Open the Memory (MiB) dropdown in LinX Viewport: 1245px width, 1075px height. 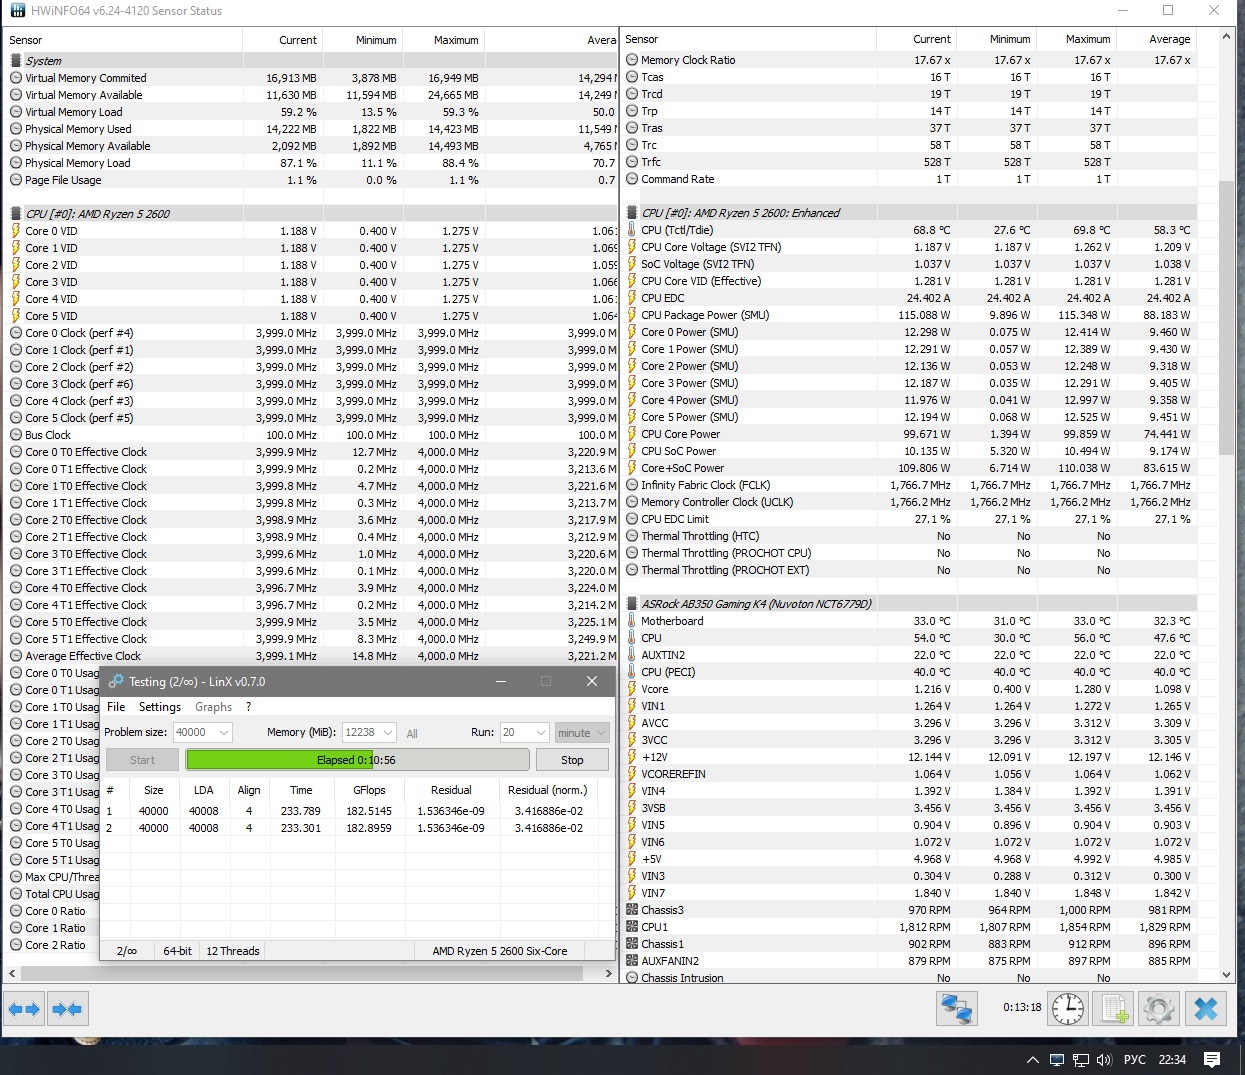[x=369, y=733]
